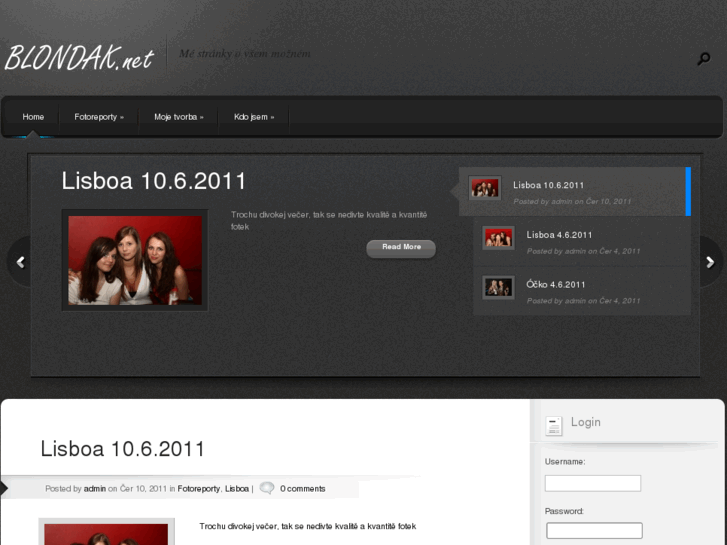Click the Login widget heading

[586, 422]
